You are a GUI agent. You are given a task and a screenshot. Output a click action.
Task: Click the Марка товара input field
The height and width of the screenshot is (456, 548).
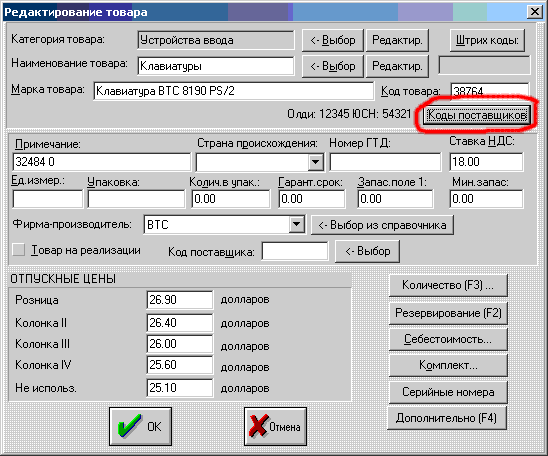click(233, 91)
